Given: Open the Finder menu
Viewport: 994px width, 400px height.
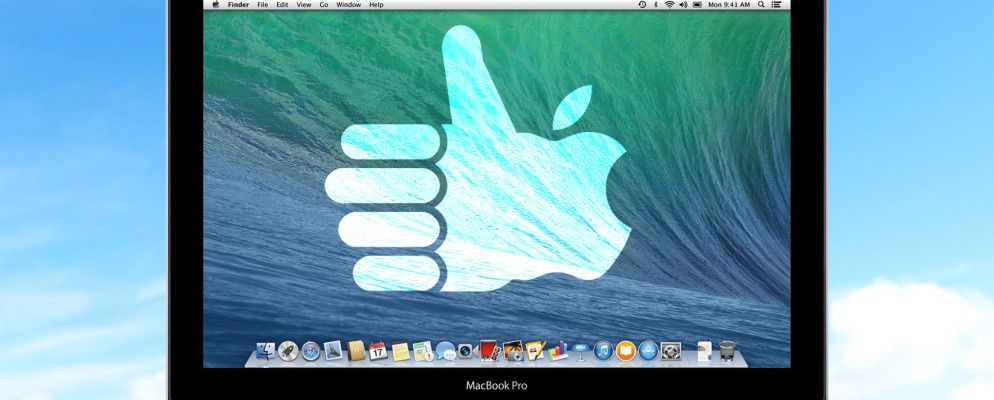Looking at the screenshot, I should tap(238, 4).
